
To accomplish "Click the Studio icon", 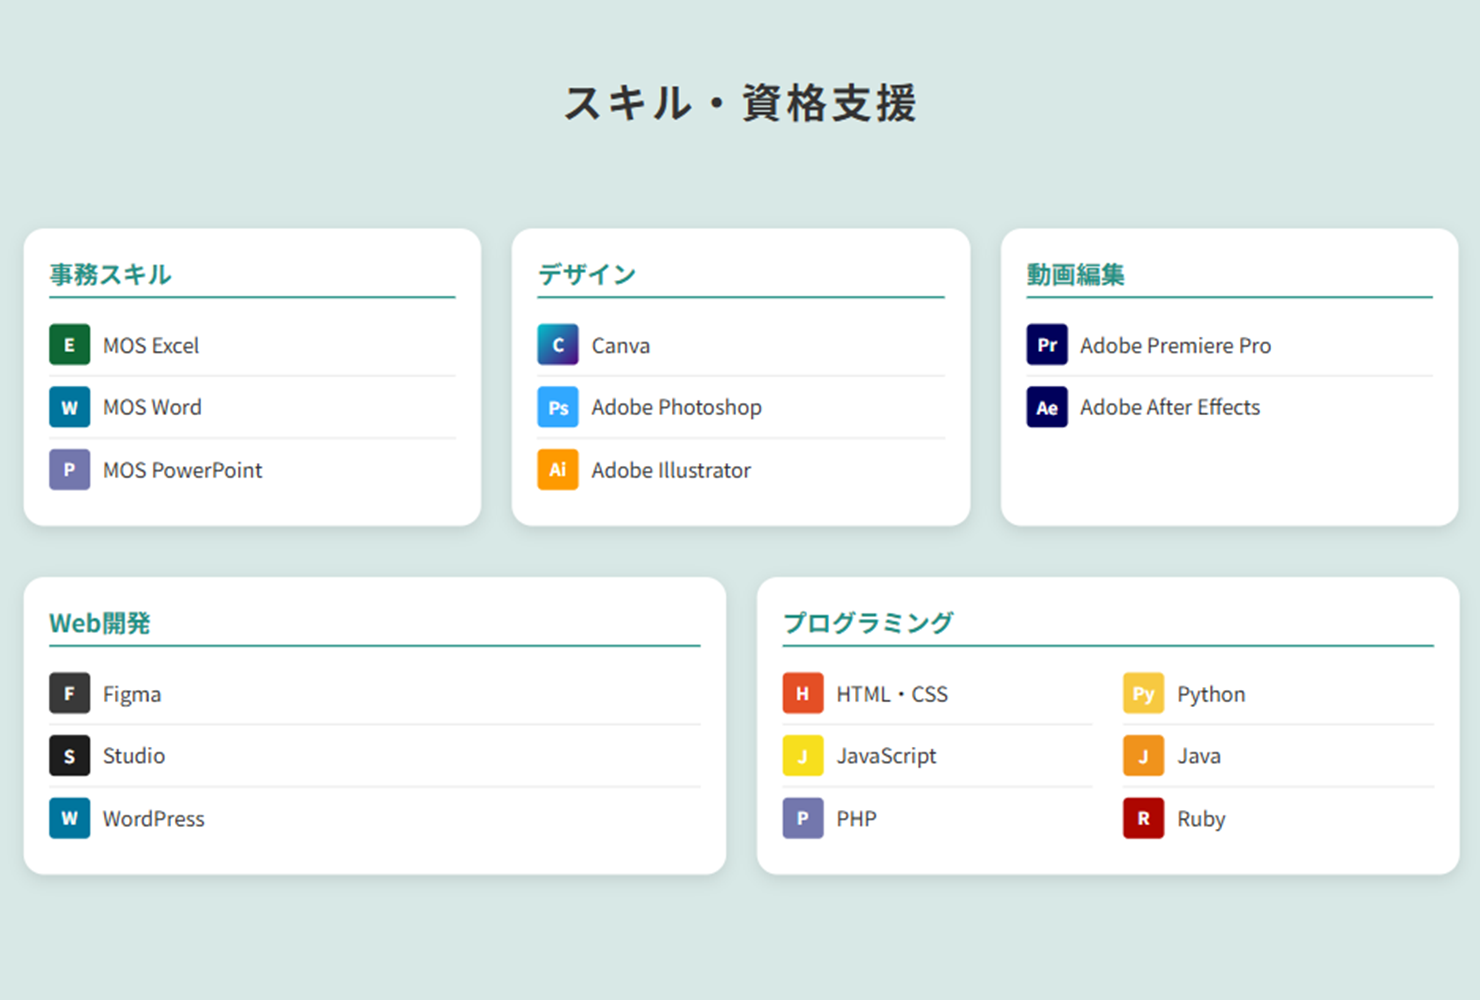I will point(69,755).
